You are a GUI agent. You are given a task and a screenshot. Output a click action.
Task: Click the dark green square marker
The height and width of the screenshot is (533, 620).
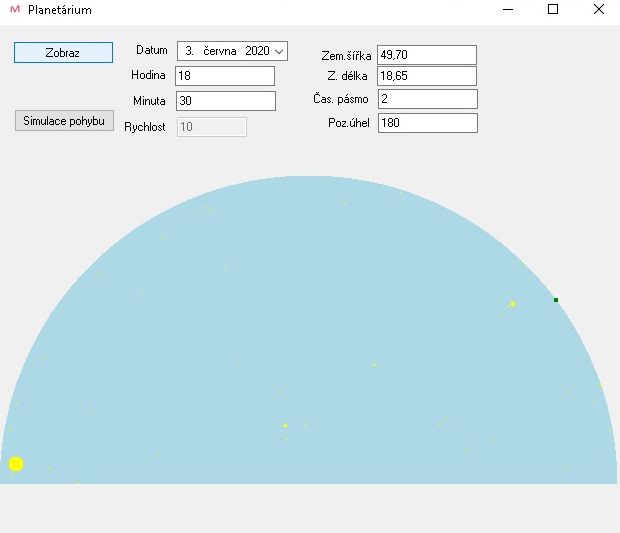tap(556, 300)
